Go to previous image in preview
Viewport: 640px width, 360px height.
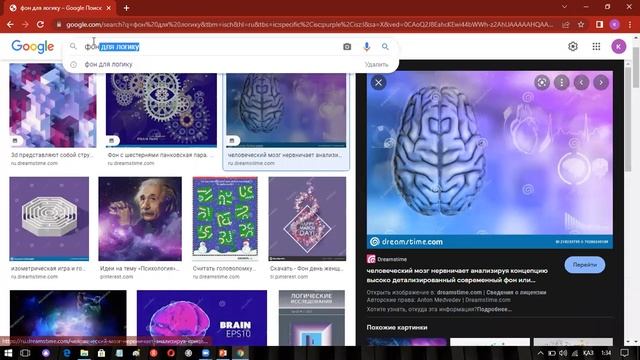pyautogui.click(x=581, y=82)
